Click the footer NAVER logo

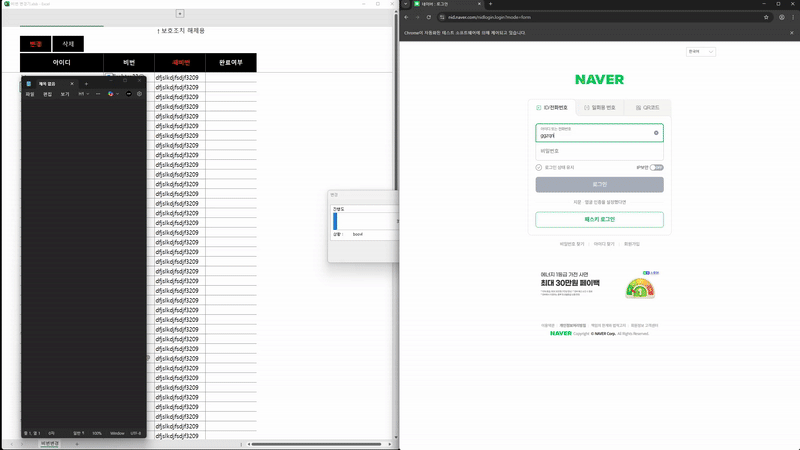[x=561, y=333]
